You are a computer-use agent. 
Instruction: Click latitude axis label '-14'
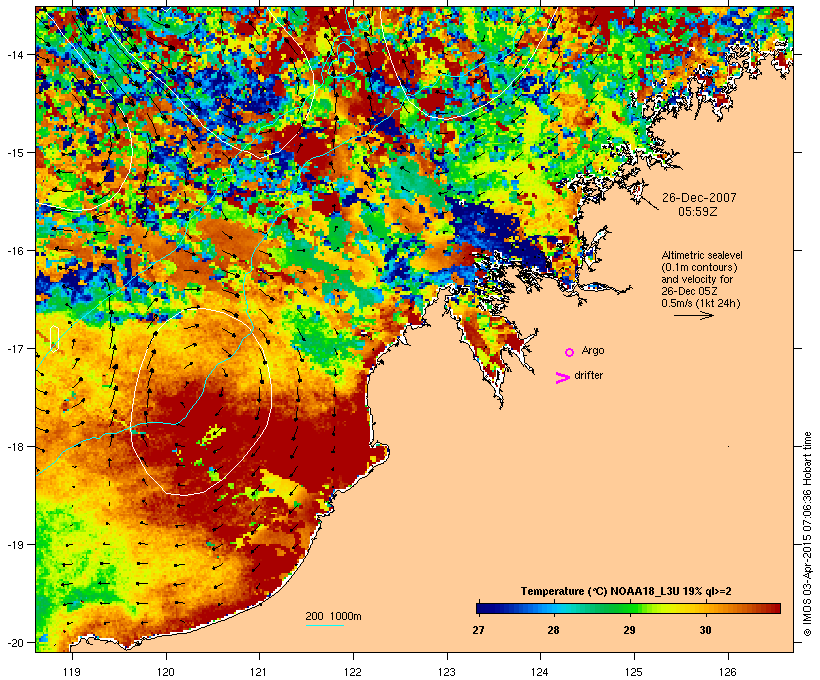pyautogui.click(x=15, y=54)
